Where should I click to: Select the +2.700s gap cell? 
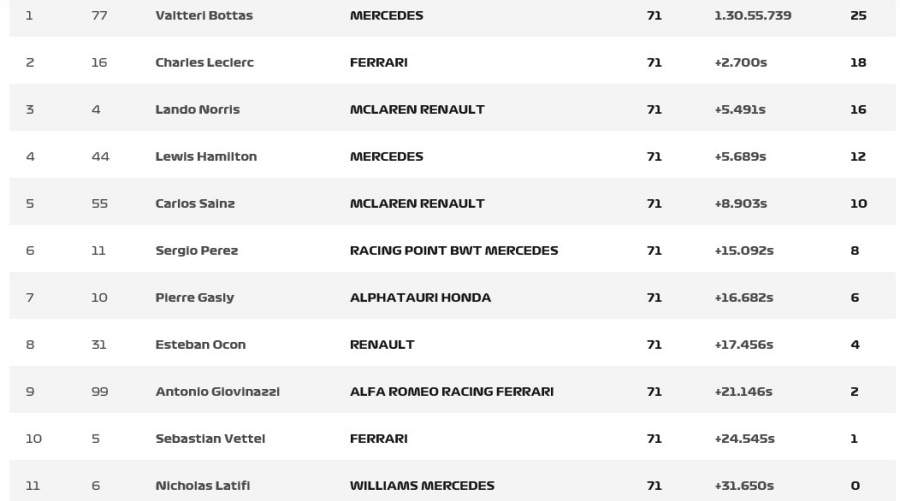pyautogui.click(x=740, y=63)
